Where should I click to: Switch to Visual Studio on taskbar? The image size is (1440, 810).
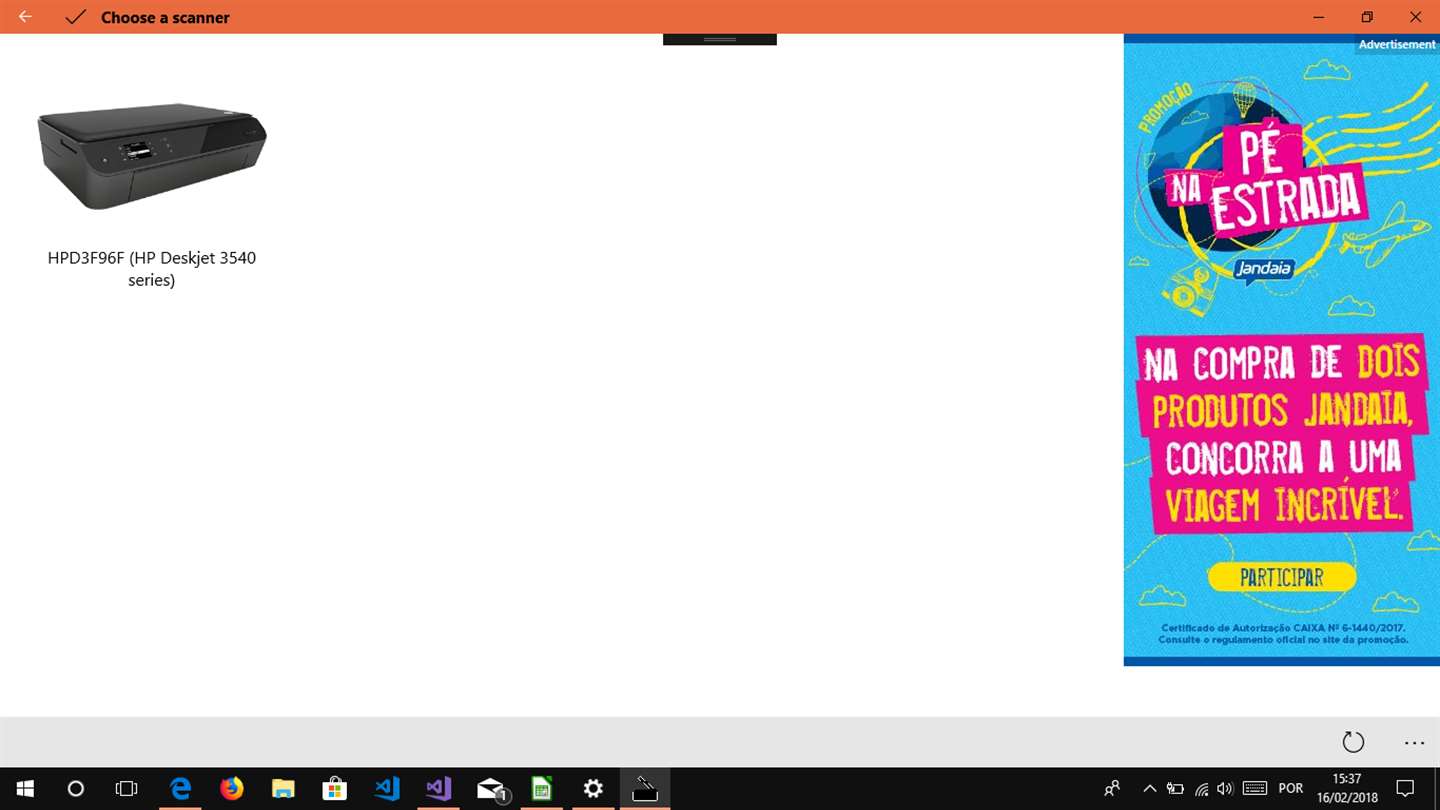[438, 789]
